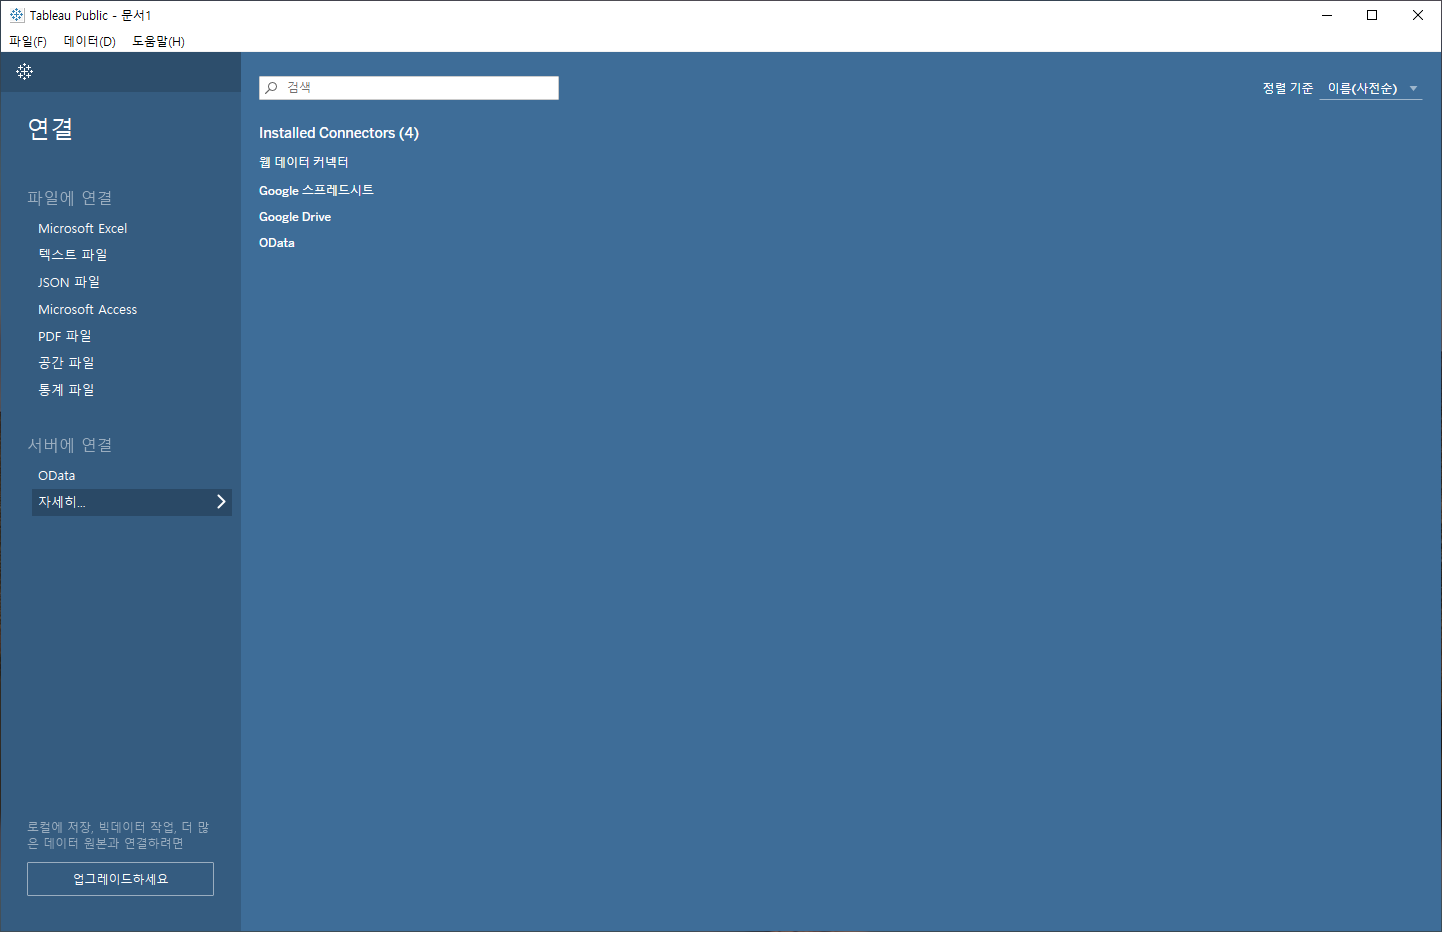Click in the 검색 search field
The width and height of the screenshot is (1442, 932).
[x=409, y=88]
